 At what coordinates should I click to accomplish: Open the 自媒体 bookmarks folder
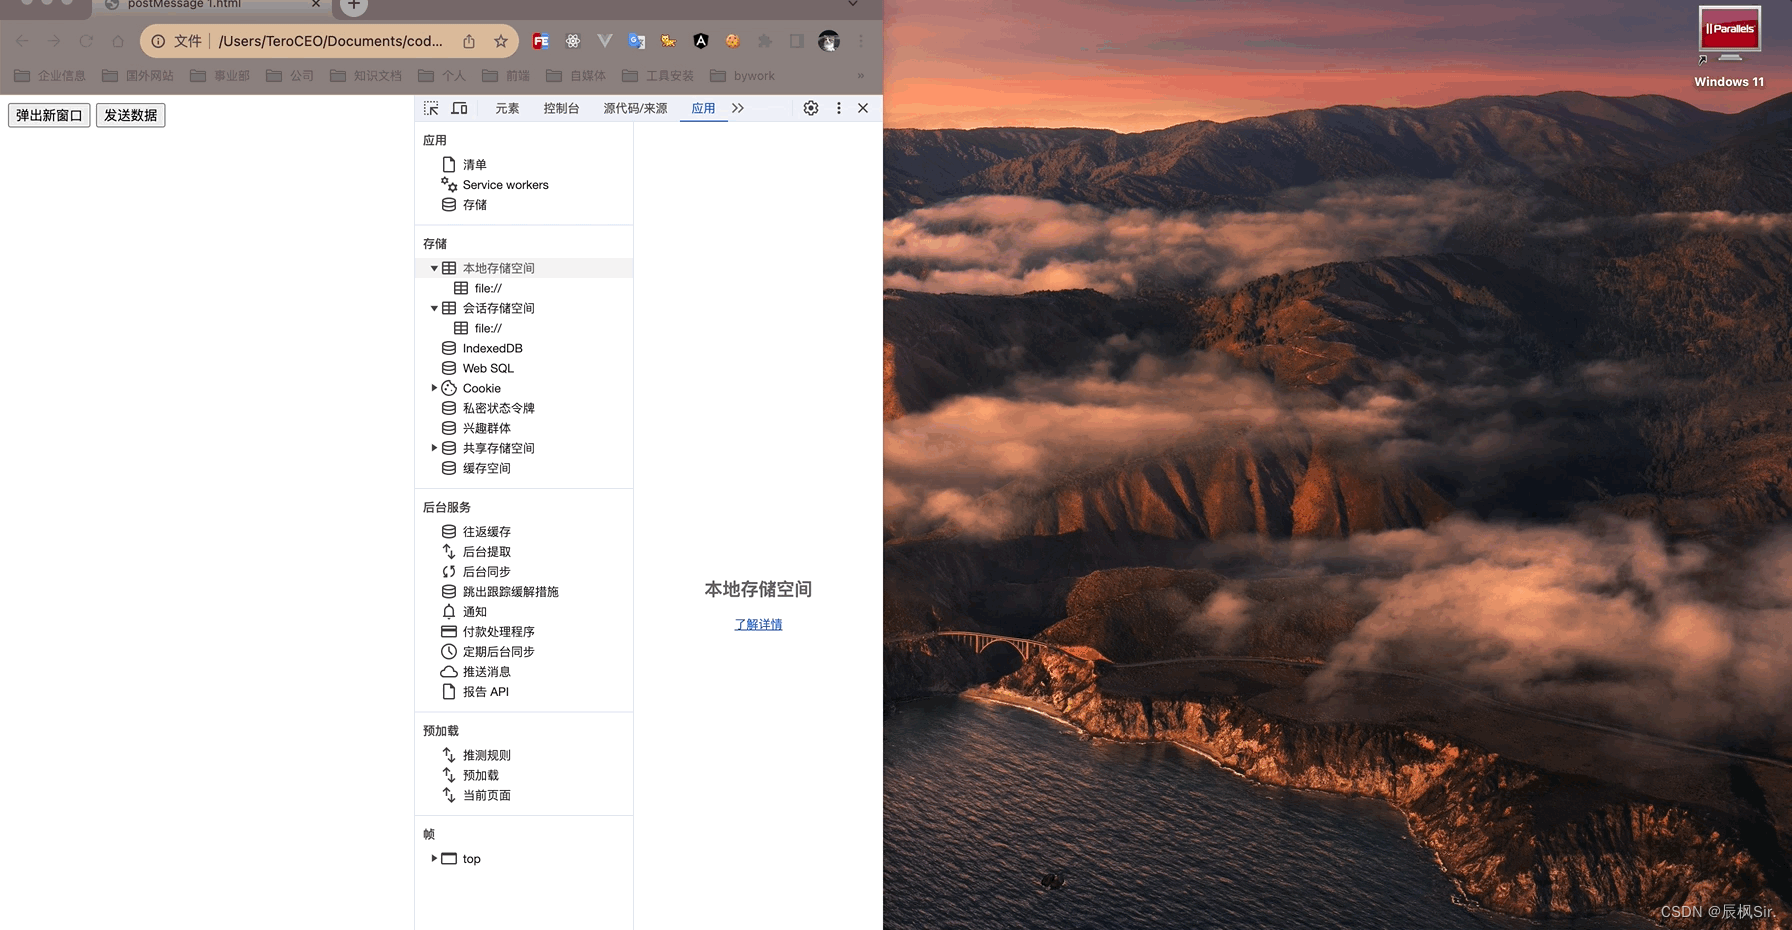click(x=576, y=76)
